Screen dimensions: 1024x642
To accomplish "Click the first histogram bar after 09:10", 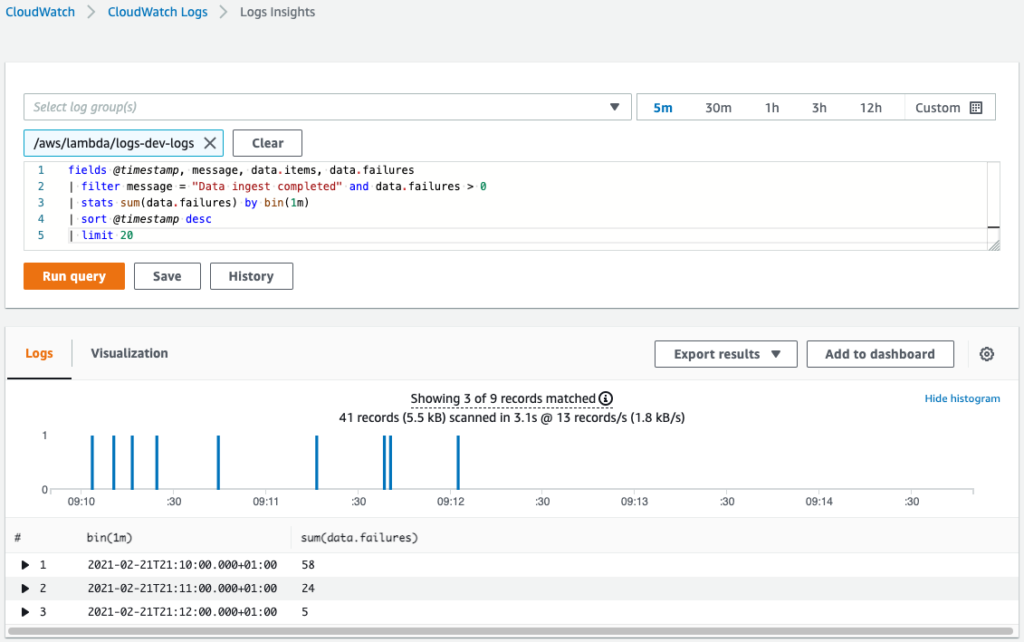I will click(92, 462).
